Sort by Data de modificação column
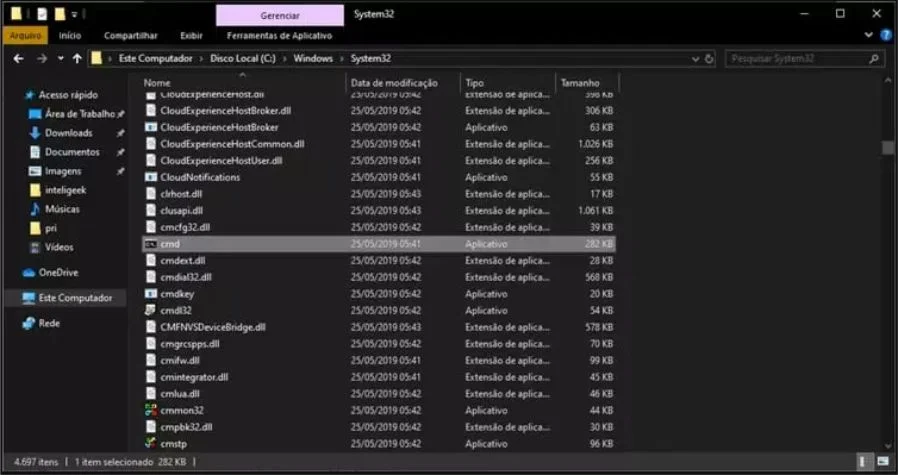 pos(394,83)
